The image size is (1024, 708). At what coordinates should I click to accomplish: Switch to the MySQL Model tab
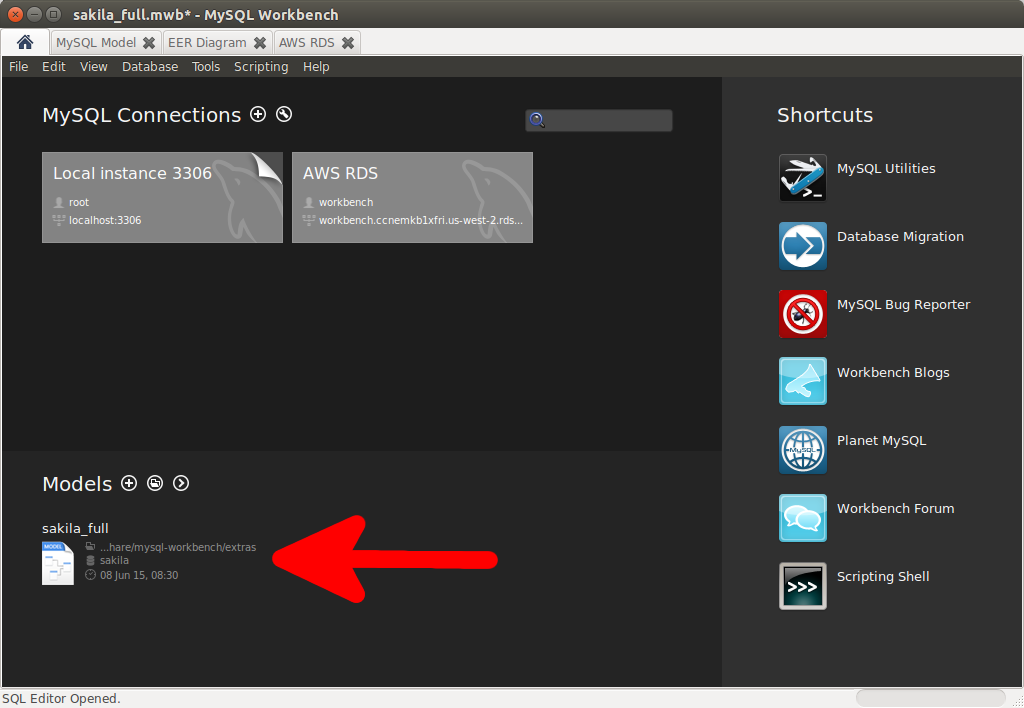pyautogui.click(x=96, y=42)
